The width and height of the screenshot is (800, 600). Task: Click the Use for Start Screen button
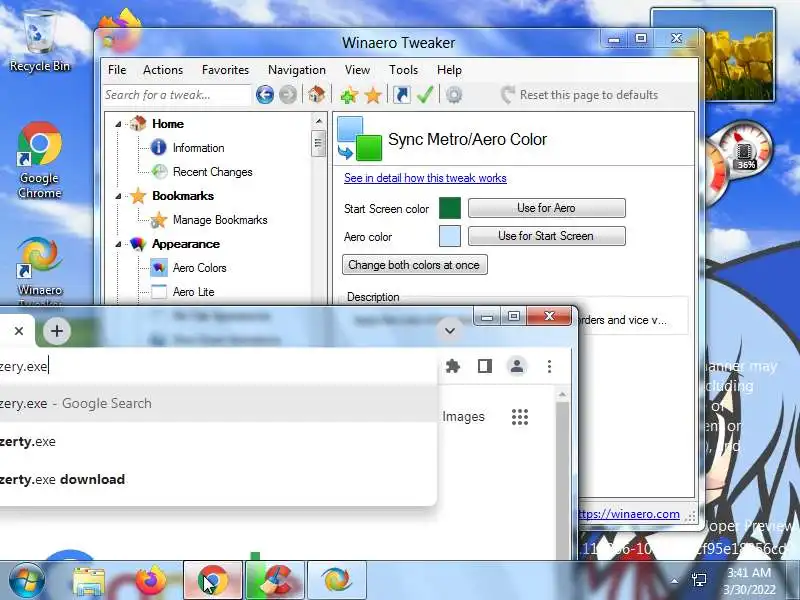[x=546, y=236]
